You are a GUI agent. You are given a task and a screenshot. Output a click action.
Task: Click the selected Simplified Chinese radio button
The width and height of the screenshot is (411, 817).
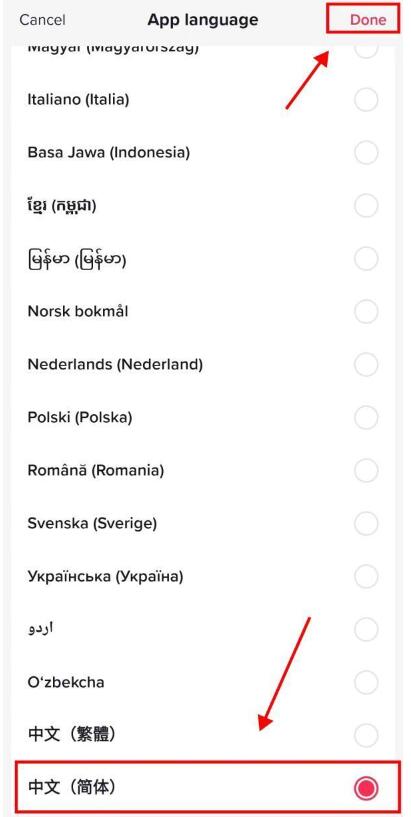pos(366,788)
